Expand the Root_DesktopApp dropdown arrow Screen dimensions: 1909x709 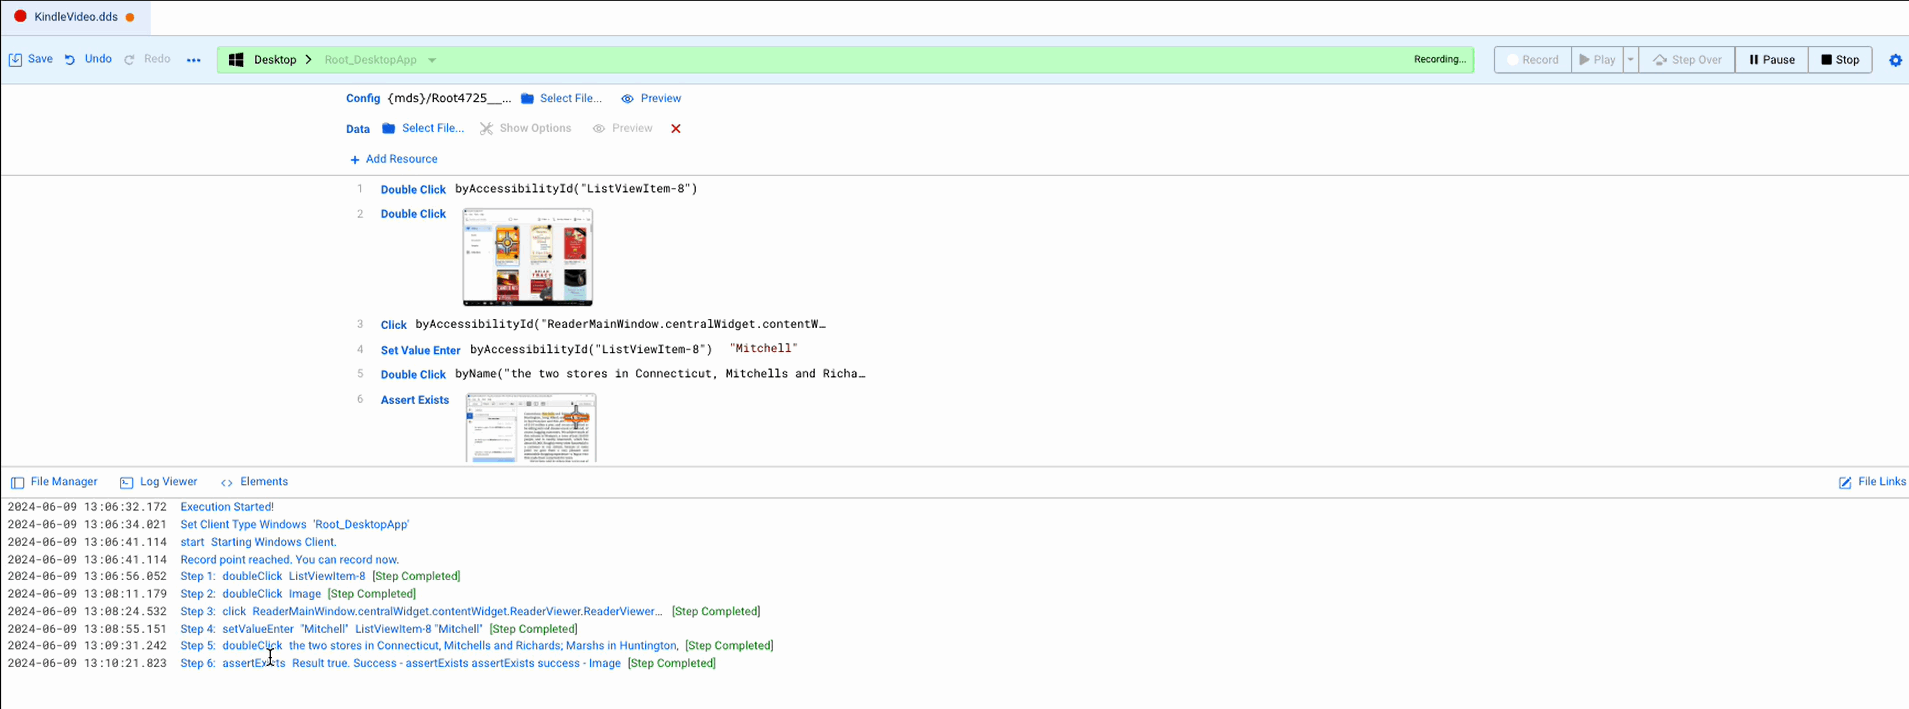click(x=432, y=60)
